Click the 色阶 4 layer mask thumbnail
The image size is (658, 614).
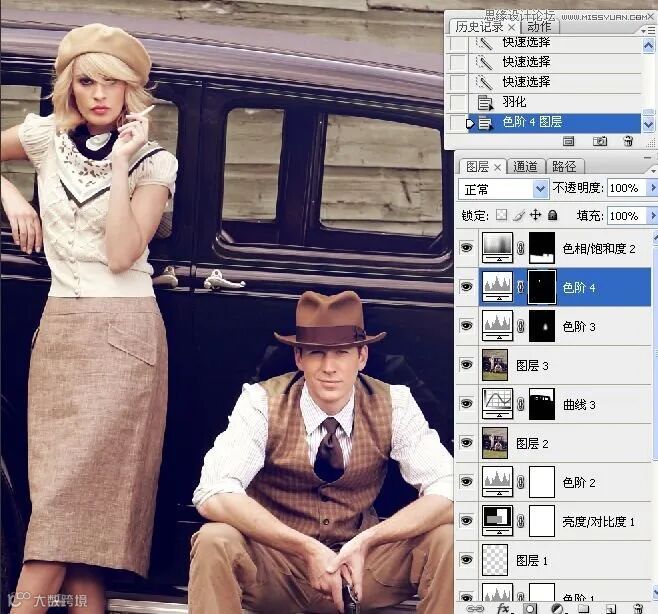542,287
